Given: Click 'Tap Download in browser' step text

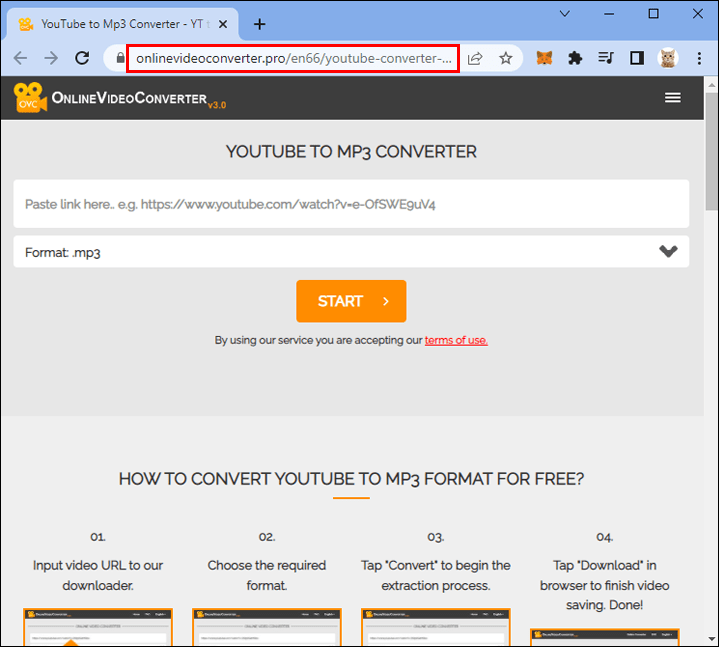Looking at the screenshot, I should coord(604,585).
